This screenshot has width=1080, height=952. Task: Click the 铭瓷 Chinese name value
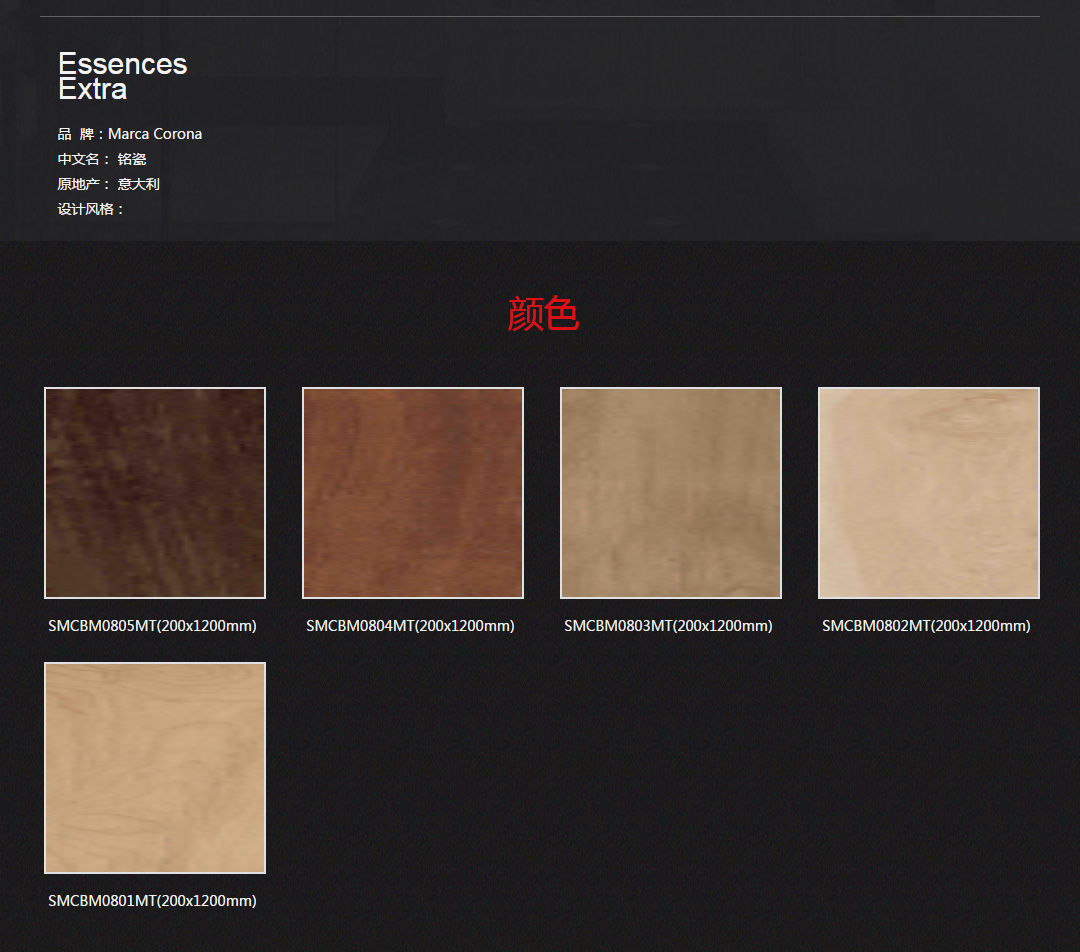click(132, 159)
